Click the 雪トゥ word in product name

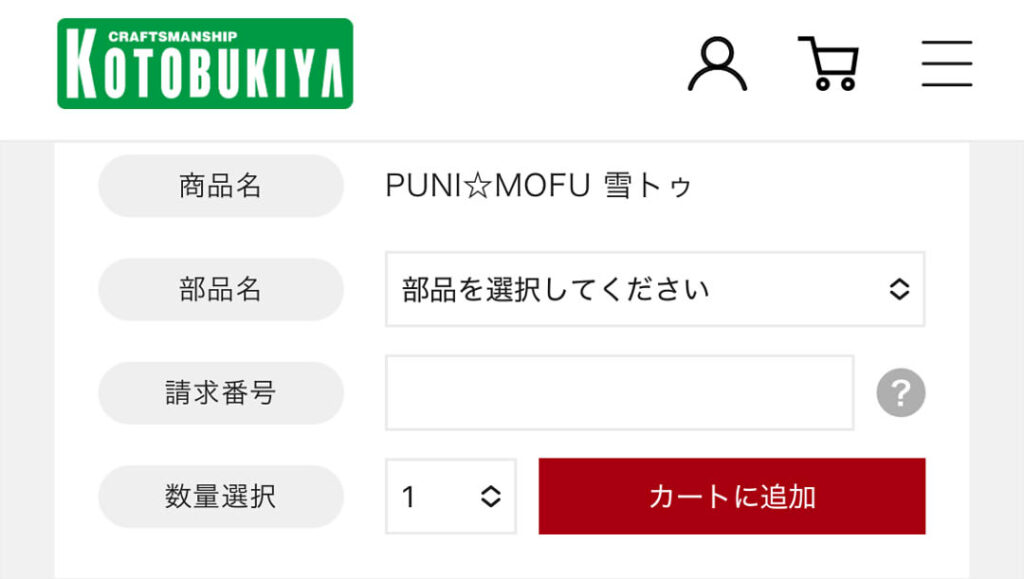pyautogui.click(x=648, y=186)
